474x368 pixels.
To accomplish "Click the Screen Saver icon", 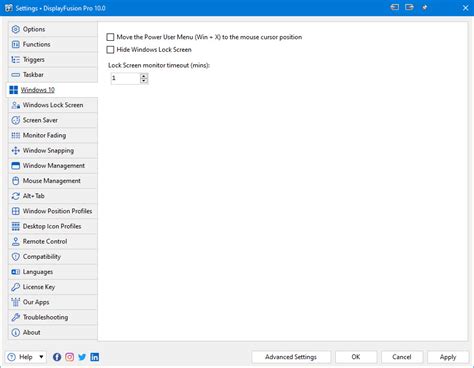I will pos(15,120).
